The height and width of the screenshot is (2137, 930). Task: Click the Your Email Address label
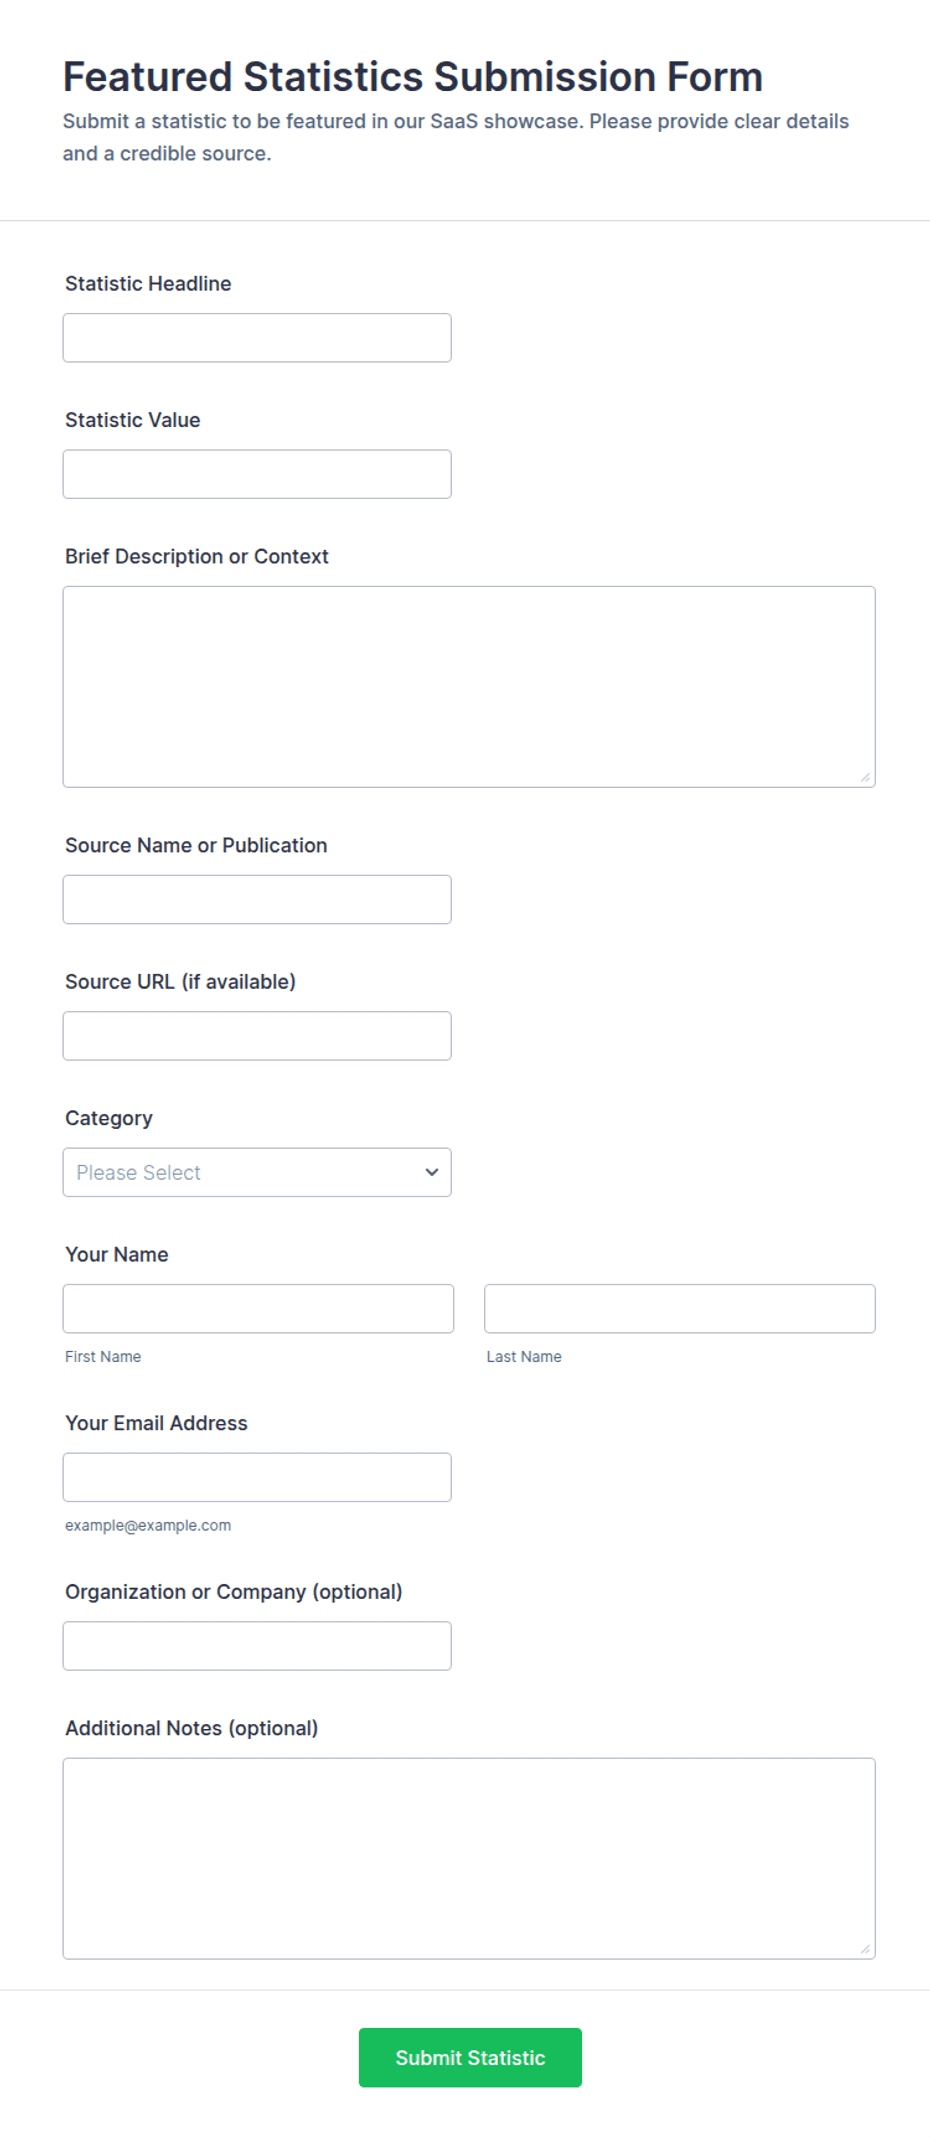click(156, 1423)
